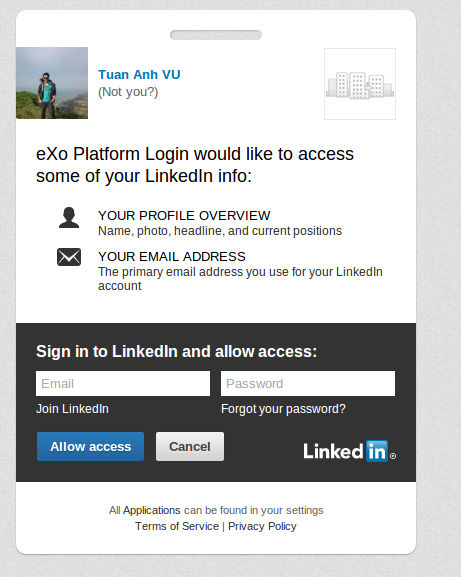Viewport: 461px width, 577px height.
Task: Click the LinkedIn logo
Action: tap(350, 451)
